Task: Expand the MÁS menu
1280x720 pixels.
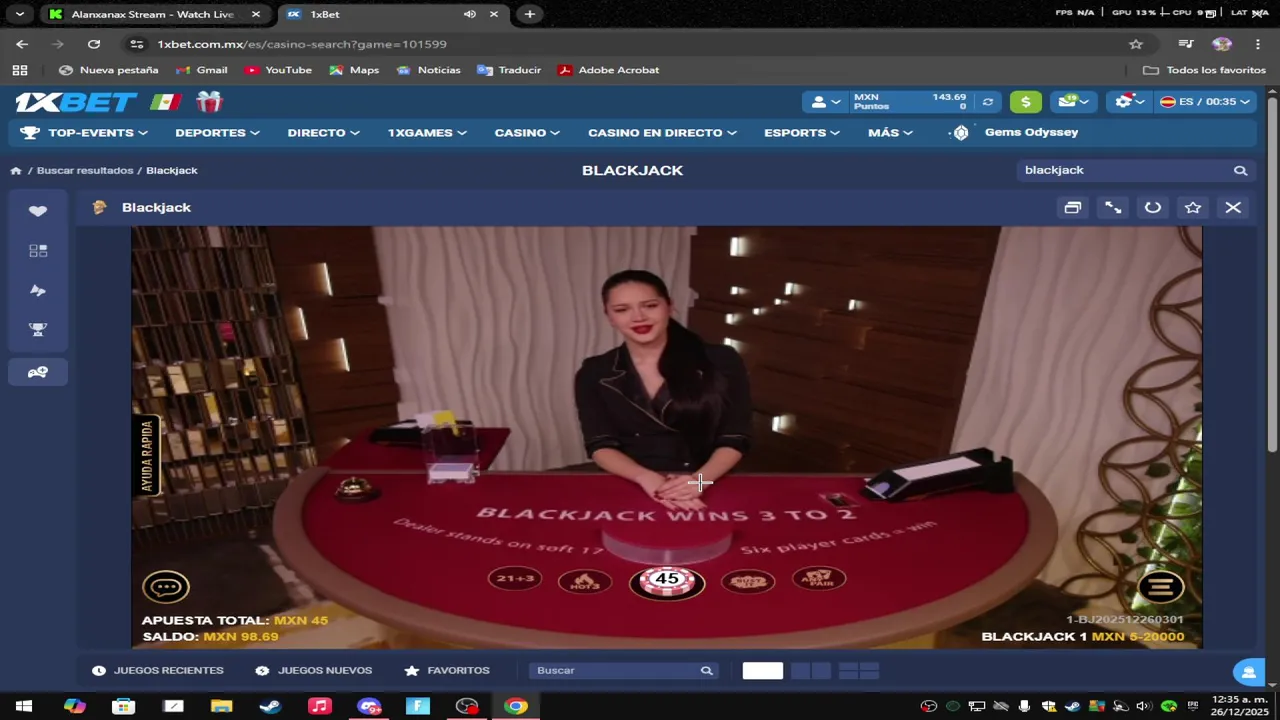Action: (890, 133)
